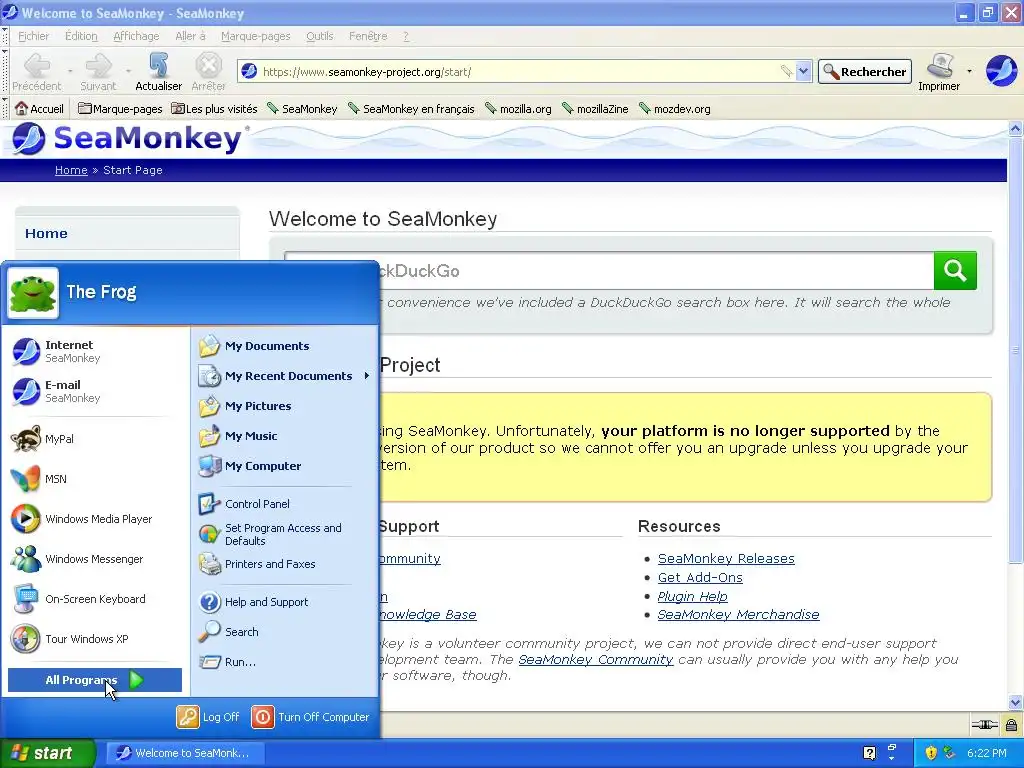Open Search from Start menu
This screenshot has width=1024, height=768.
(x=284, y=632)
